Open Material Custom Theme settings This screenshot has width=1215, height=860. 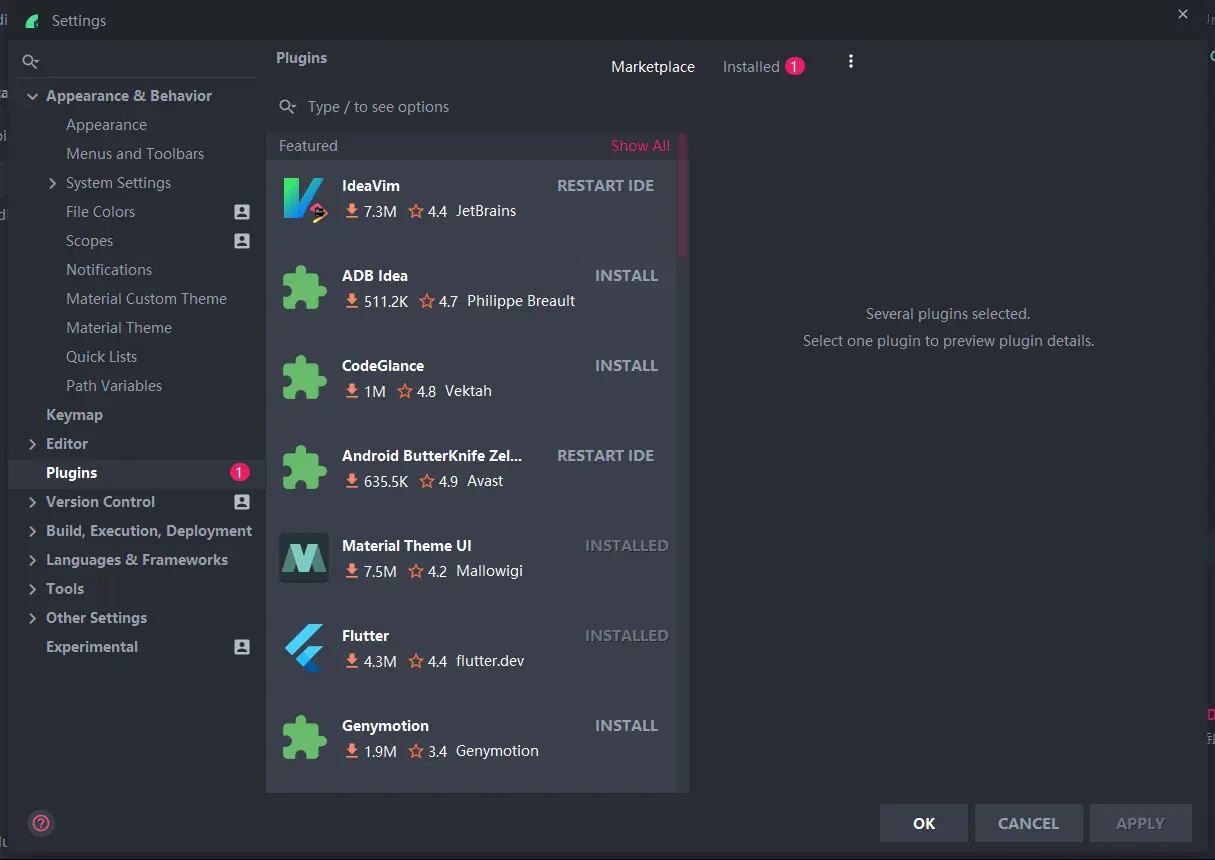(146, 299)
